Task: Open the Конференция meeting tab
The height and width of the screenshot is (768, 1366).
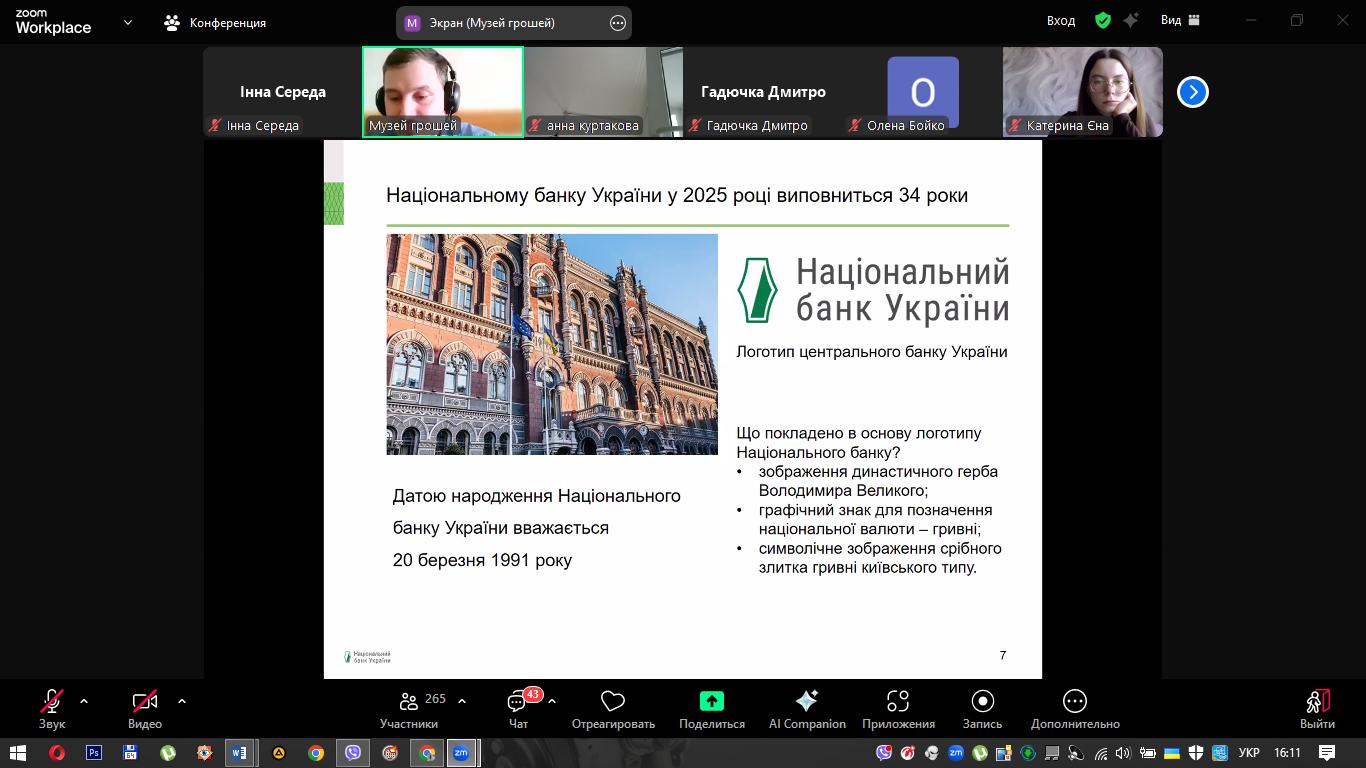Action: tap(215, 22)
